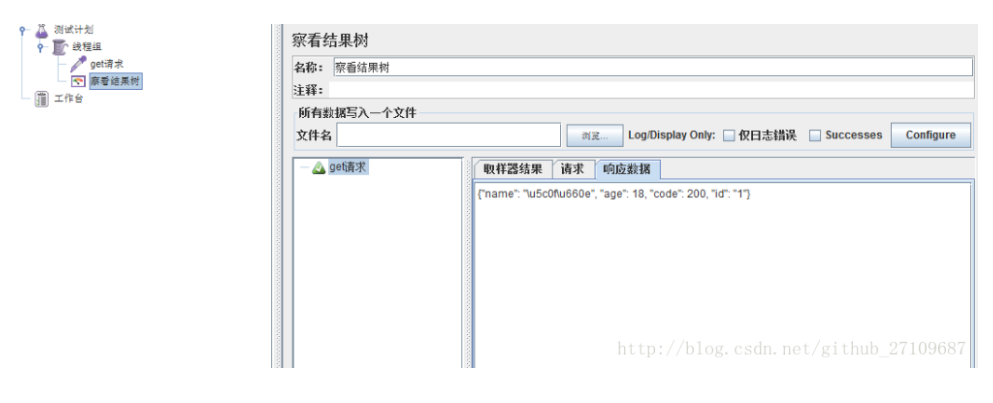
Task: Select 工作台 in the test tree
Action: click(68, 99)
